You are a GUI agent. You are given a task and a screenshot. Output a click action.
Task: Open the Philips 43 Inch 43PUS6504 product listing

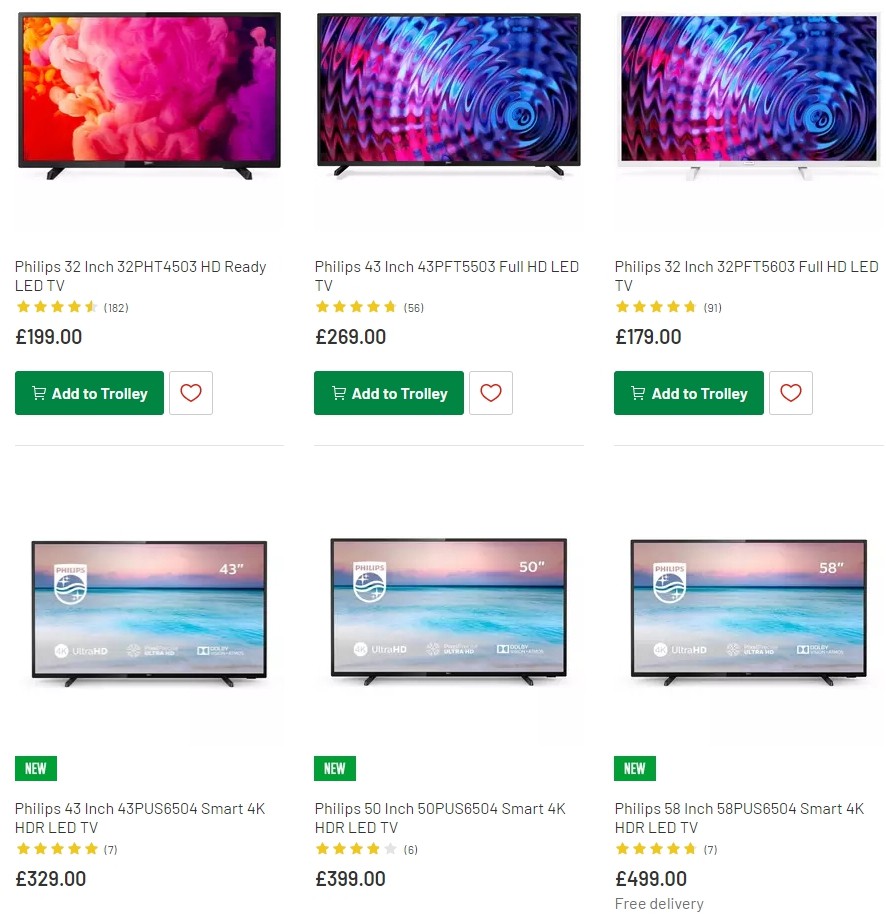pyautogui.click(x=140, y=818)
